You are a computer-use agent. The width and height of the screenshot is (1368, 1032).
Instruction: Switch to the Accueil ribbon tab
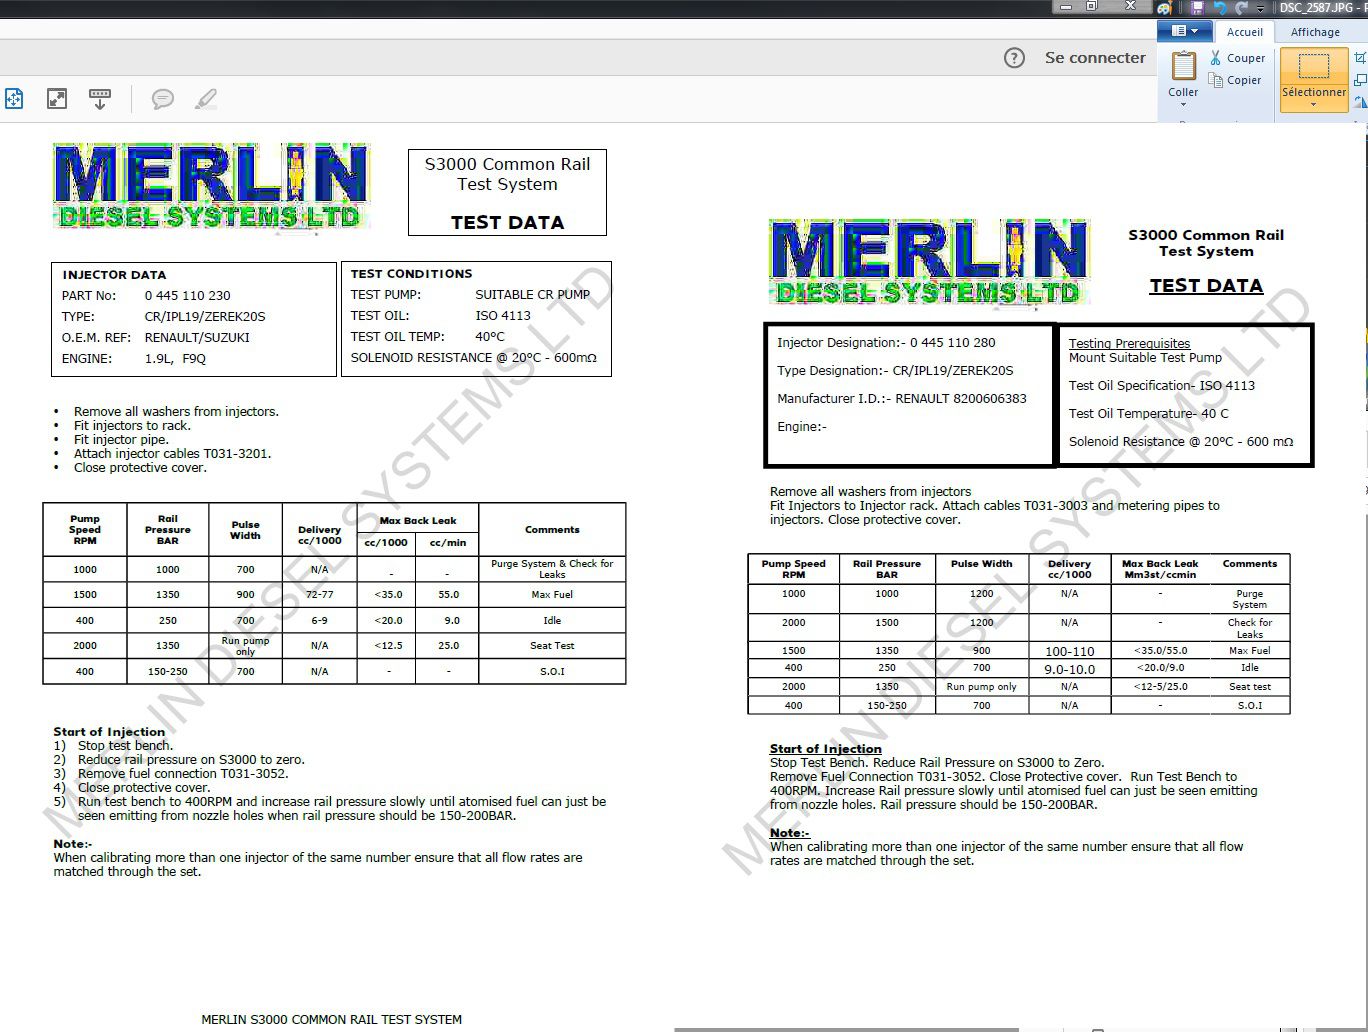click(x=1245, y=32)
